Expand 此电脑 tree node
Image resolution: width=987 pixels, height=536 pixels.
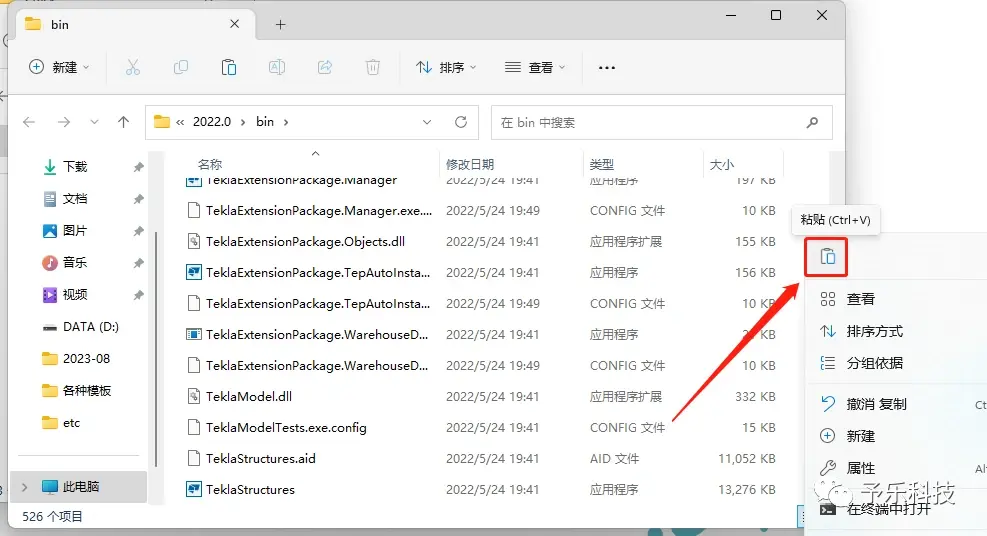click(25, 487)
